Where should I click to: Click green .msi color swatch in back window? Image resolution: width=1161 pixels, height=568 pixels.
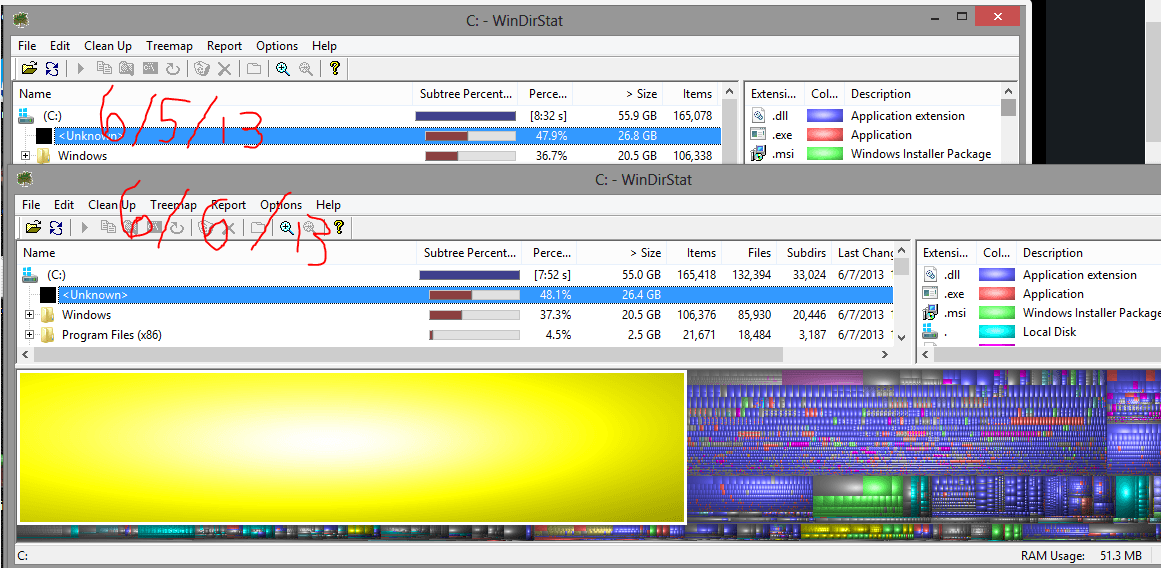825,154
